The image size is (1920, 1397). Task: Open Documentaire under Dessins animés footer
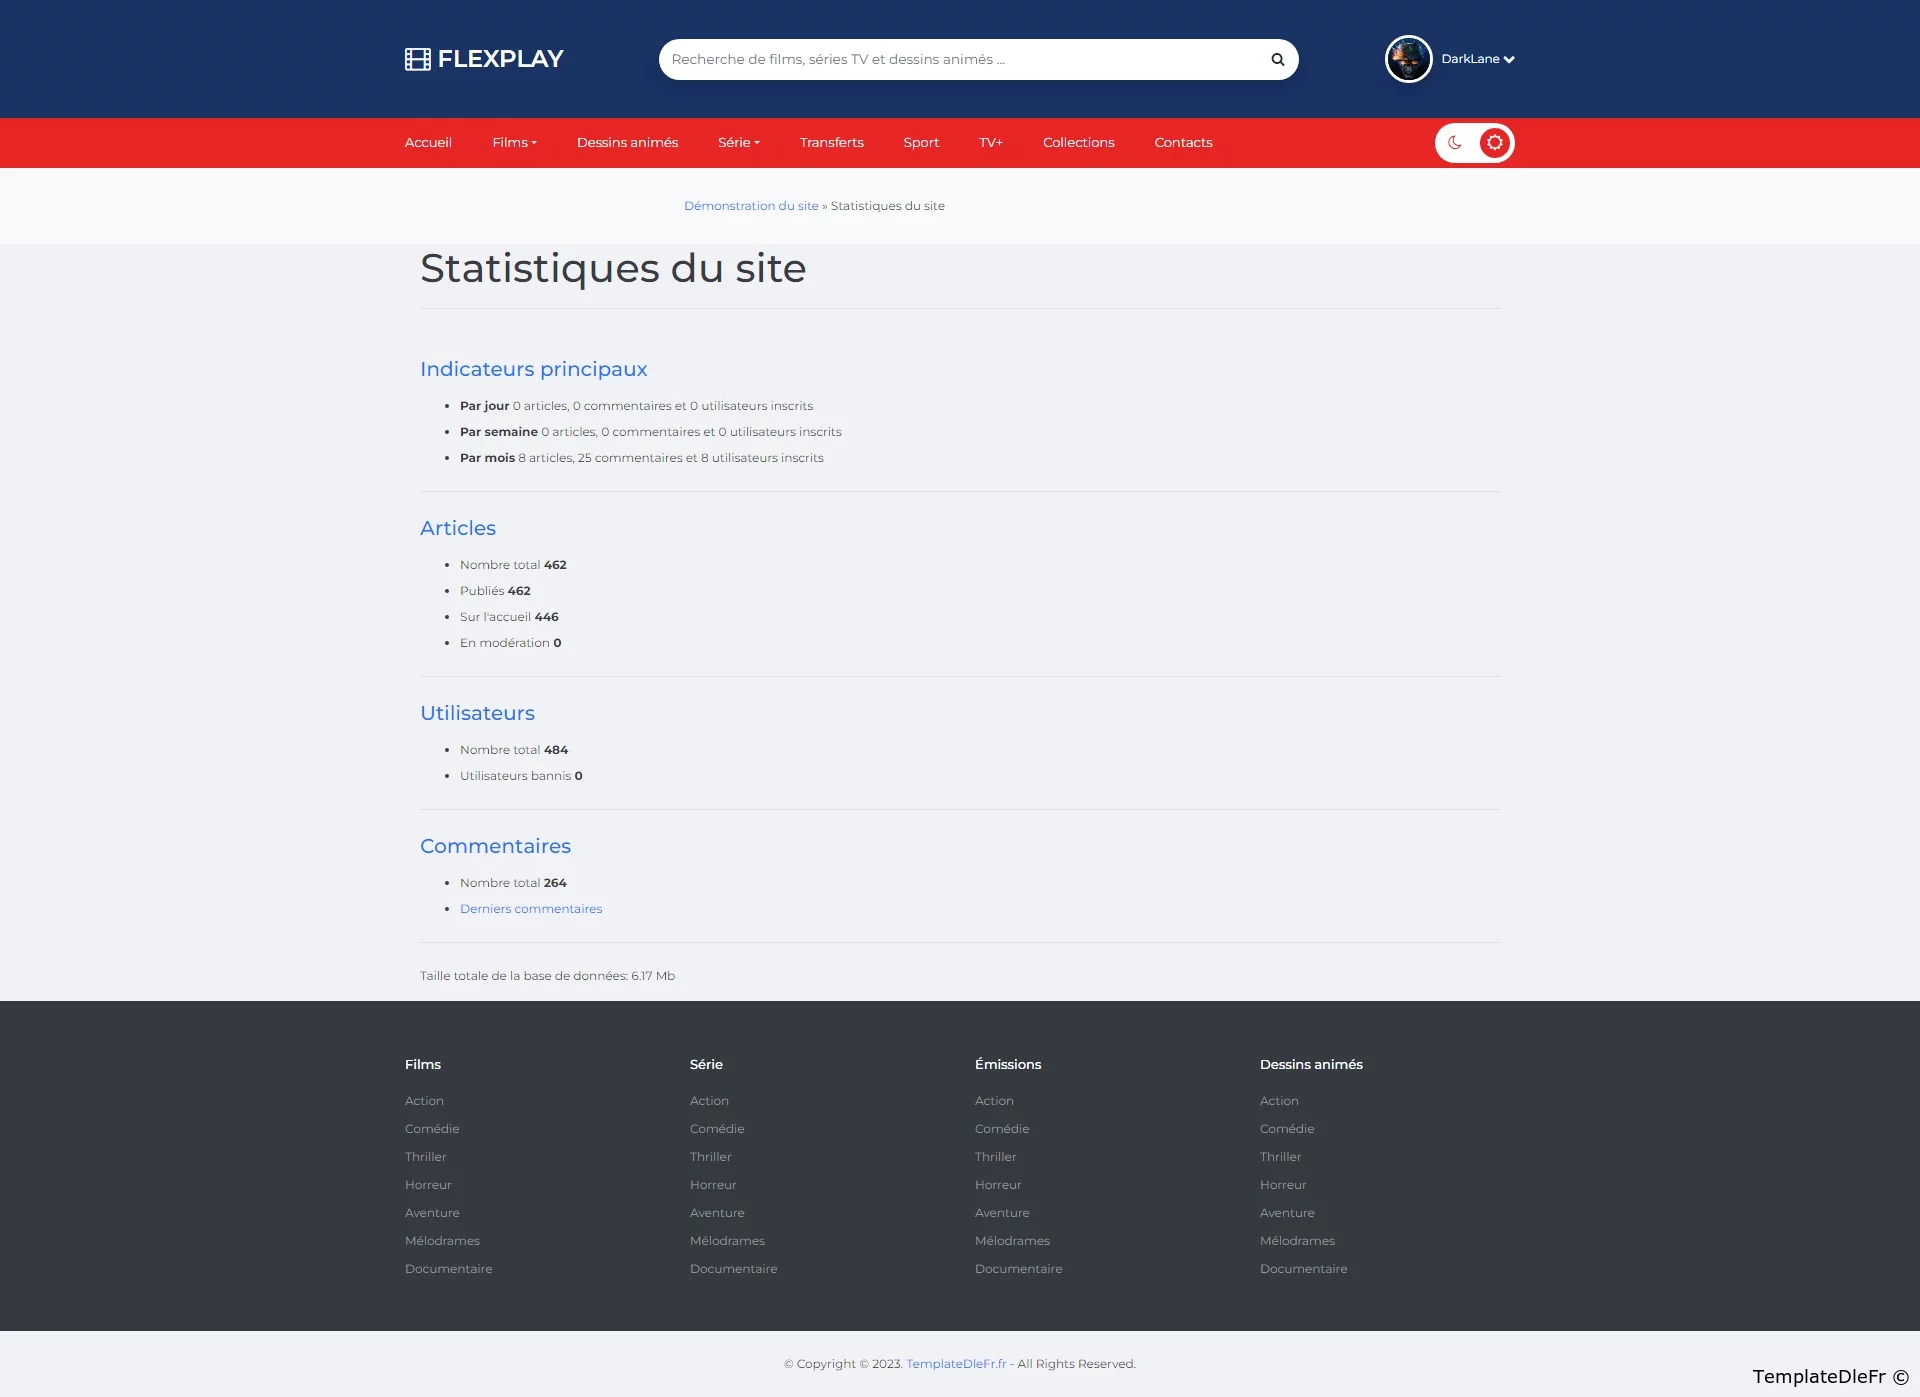[1303, 1269]
